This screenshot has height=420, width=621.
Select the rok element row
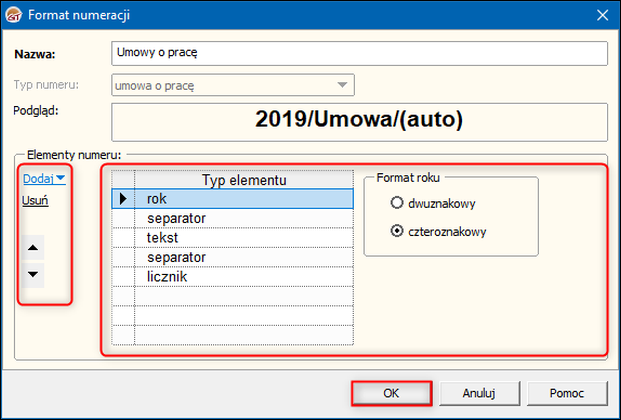[x=244, y=199]
